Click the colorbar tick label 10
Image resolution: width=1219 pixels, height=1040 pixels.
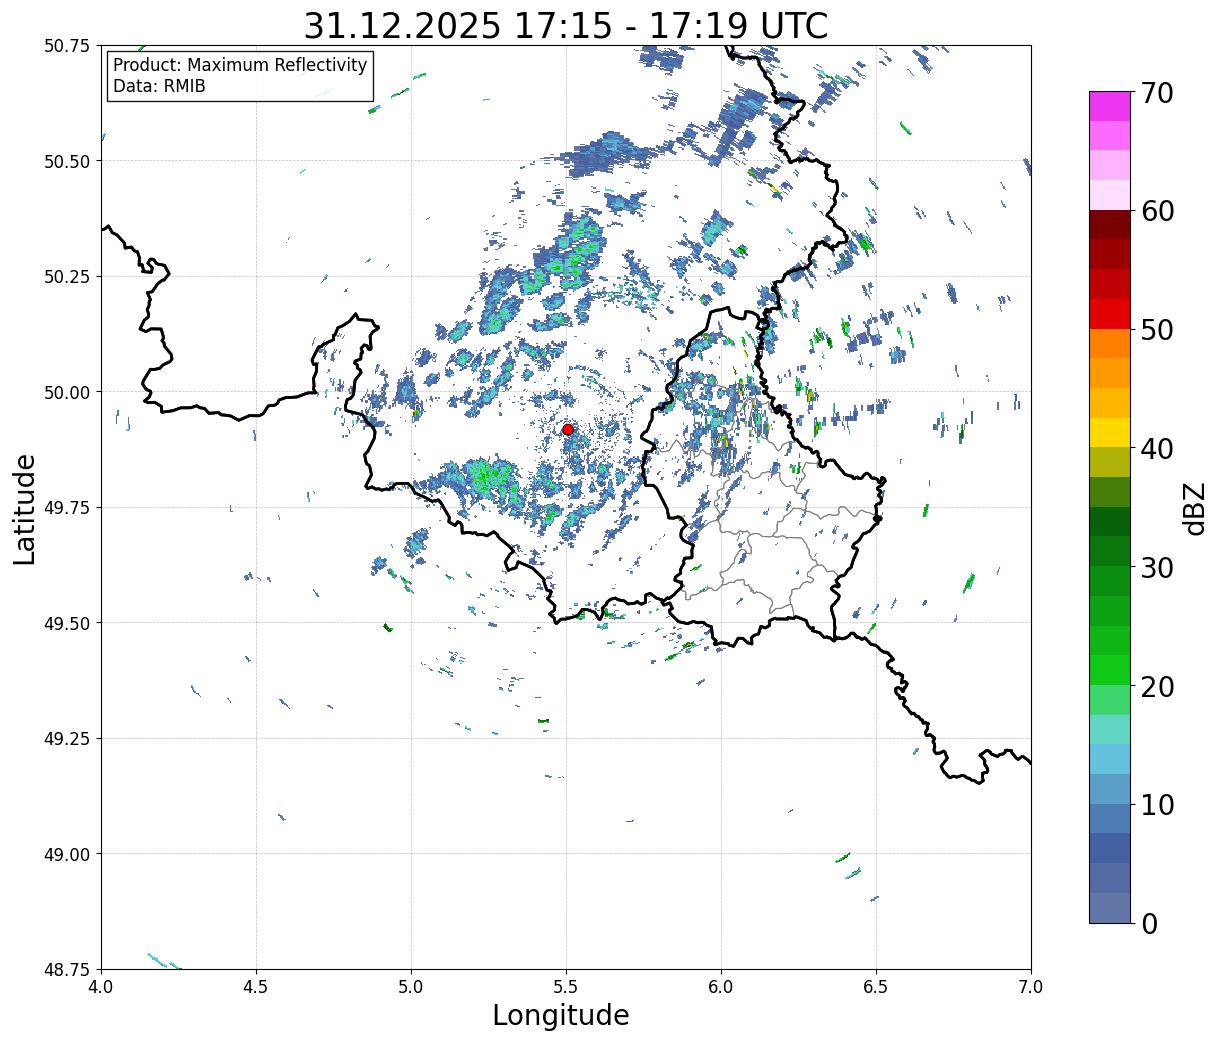point(1158,805)
